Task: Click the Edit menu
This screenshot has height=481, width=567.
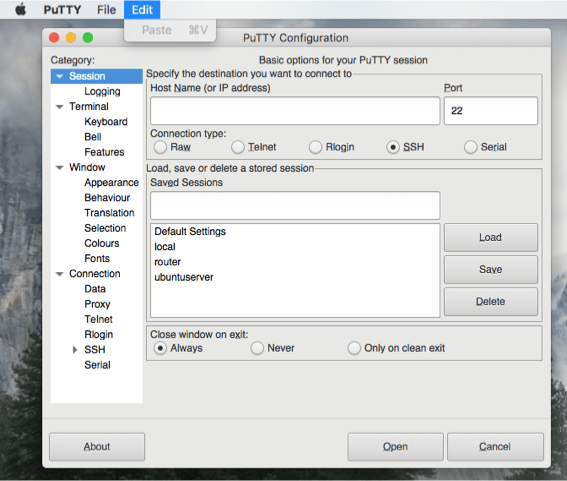Action: [x=142, y=10]
